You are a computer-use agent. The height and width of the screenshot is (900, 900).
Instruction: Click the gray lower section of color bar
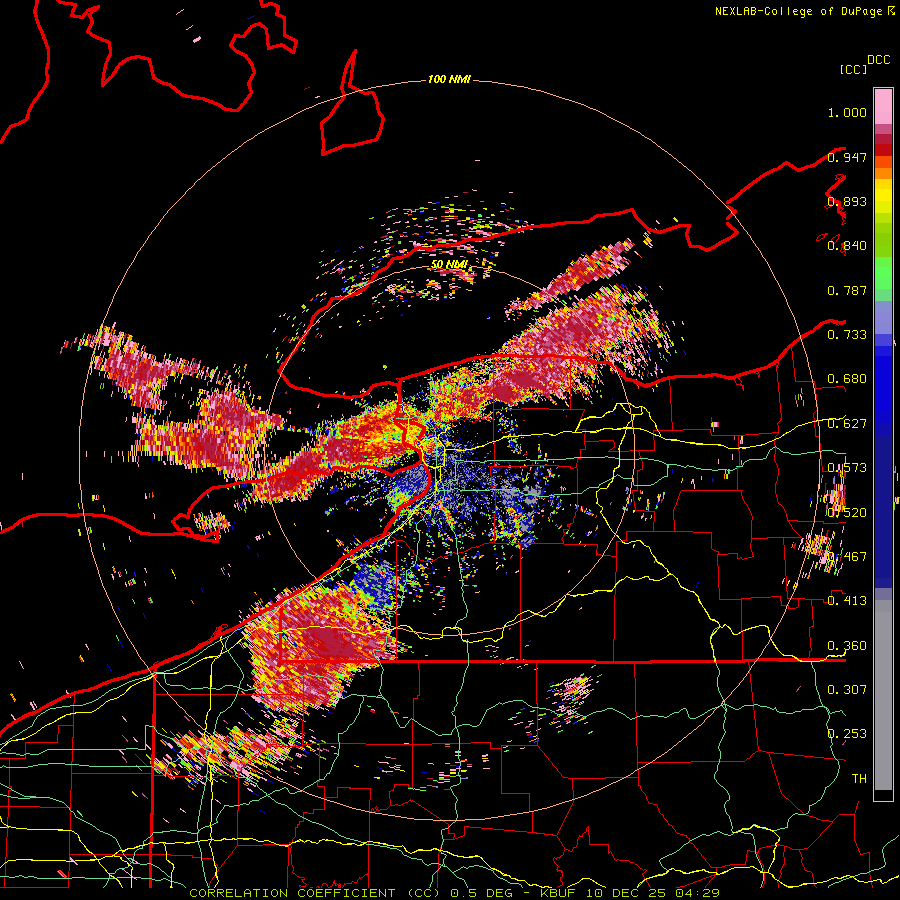click(883, 695)
